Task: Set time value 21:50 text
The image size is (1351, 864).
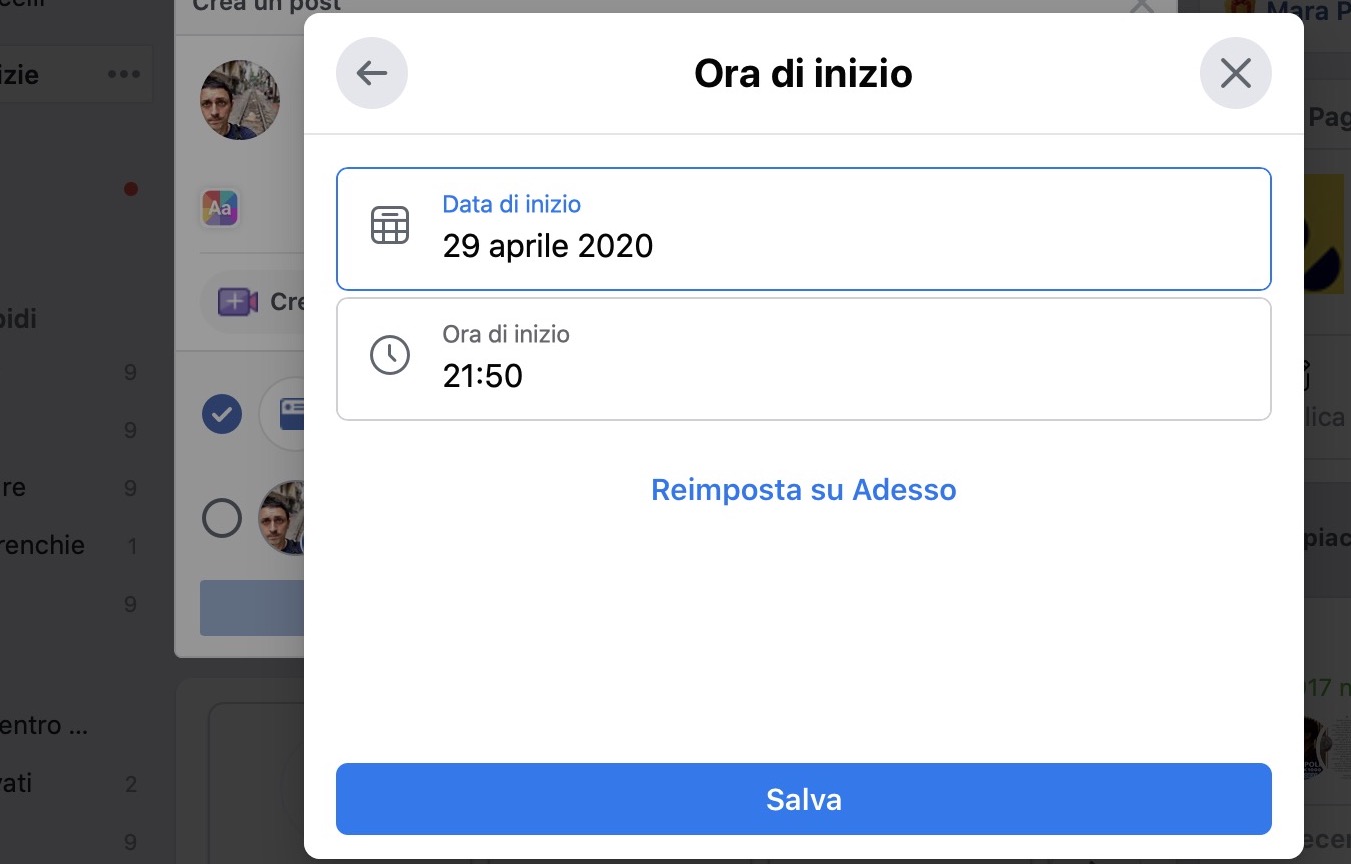Action: 483,376
